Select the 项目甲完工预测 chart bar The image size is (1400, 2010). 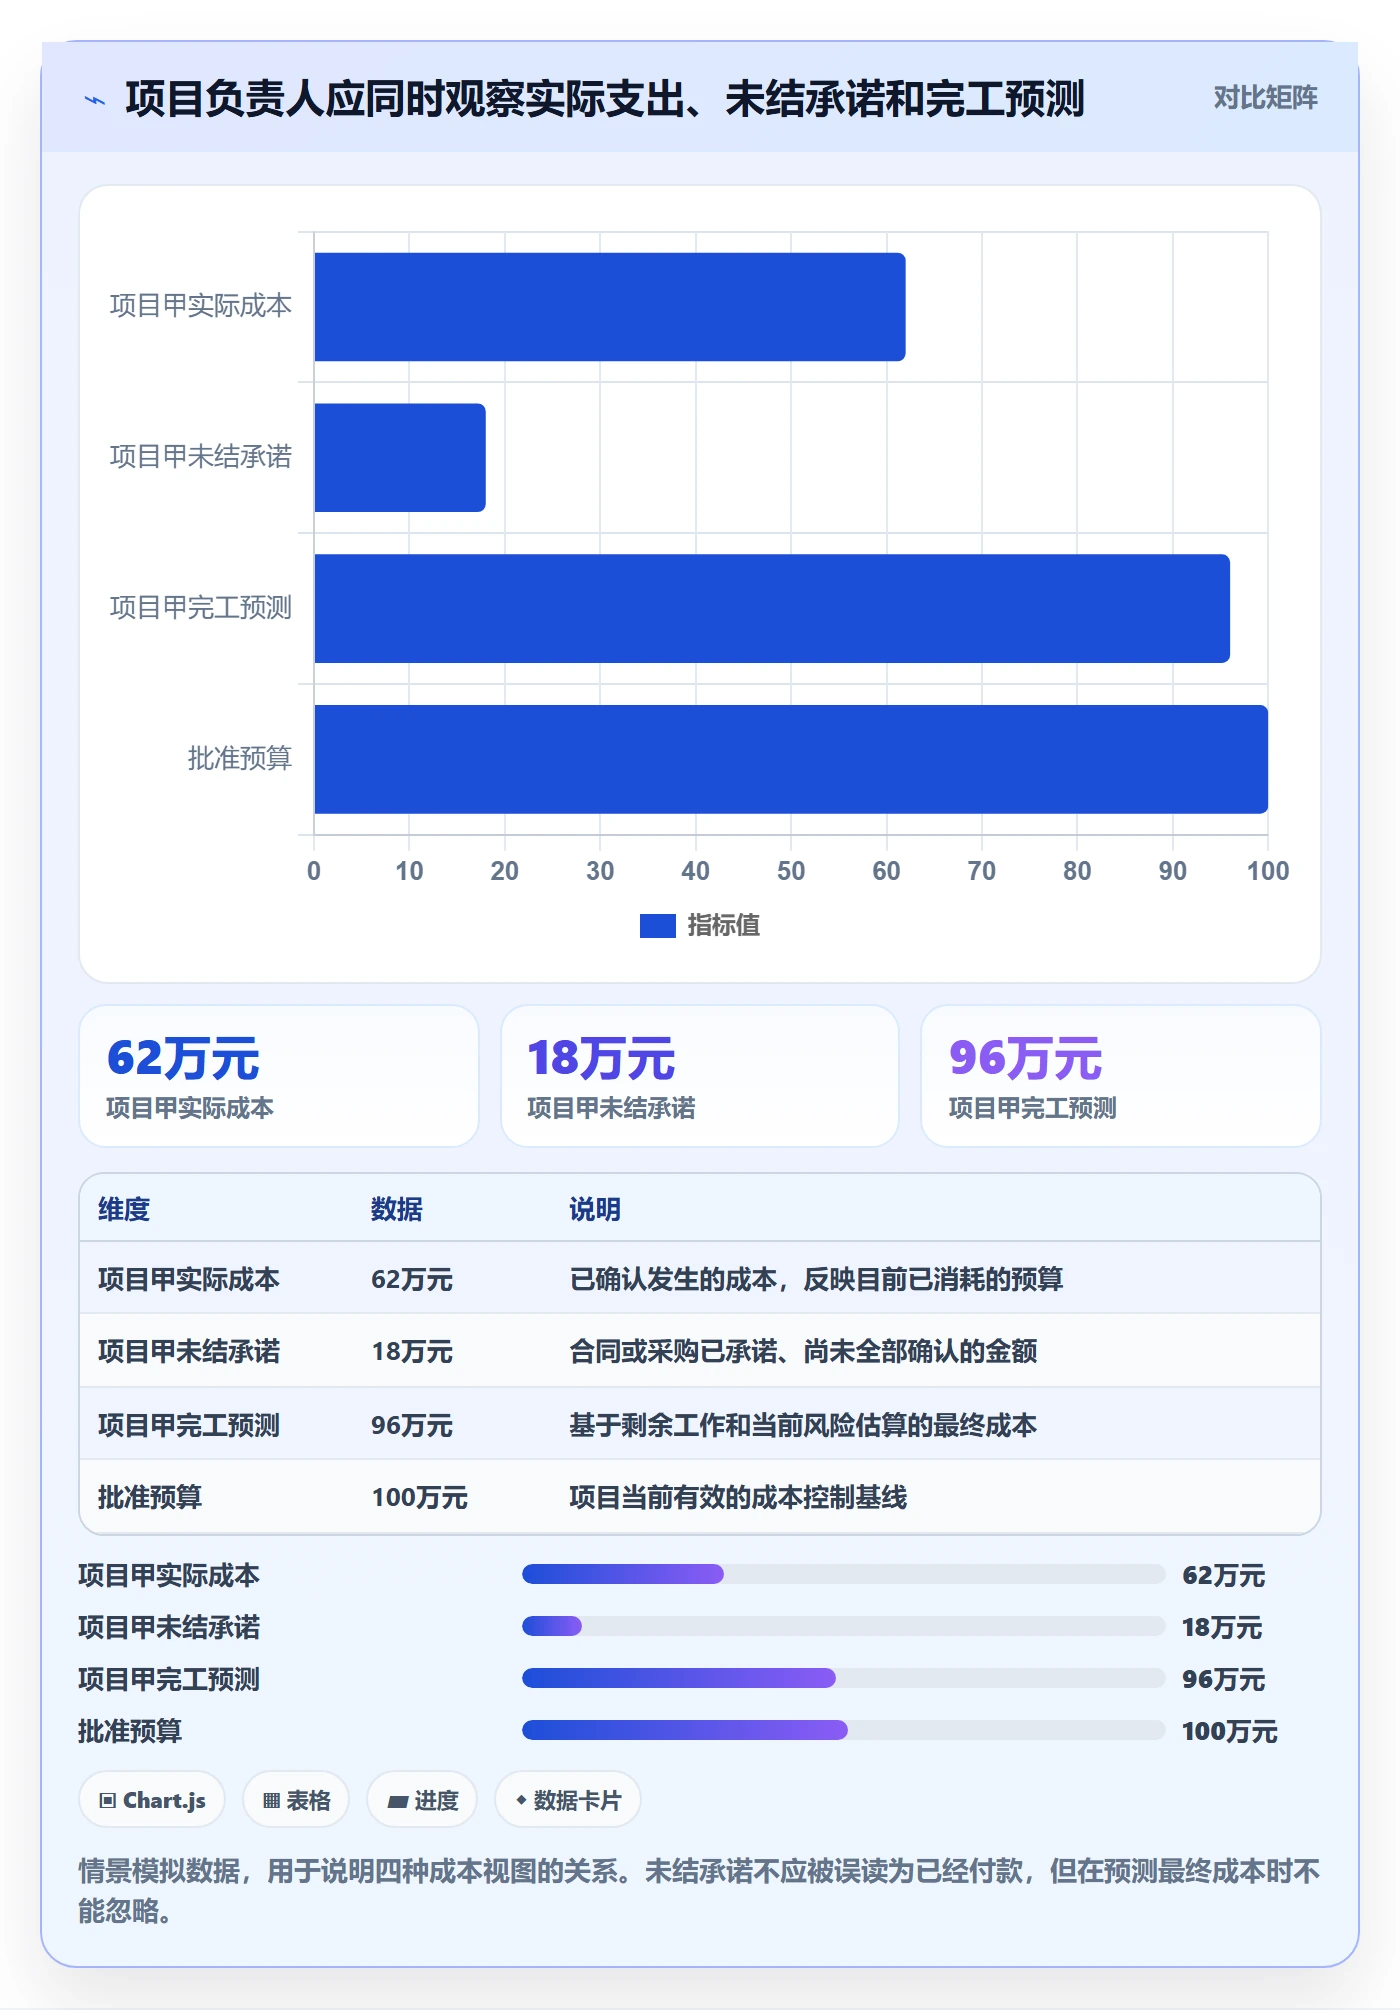772,609
